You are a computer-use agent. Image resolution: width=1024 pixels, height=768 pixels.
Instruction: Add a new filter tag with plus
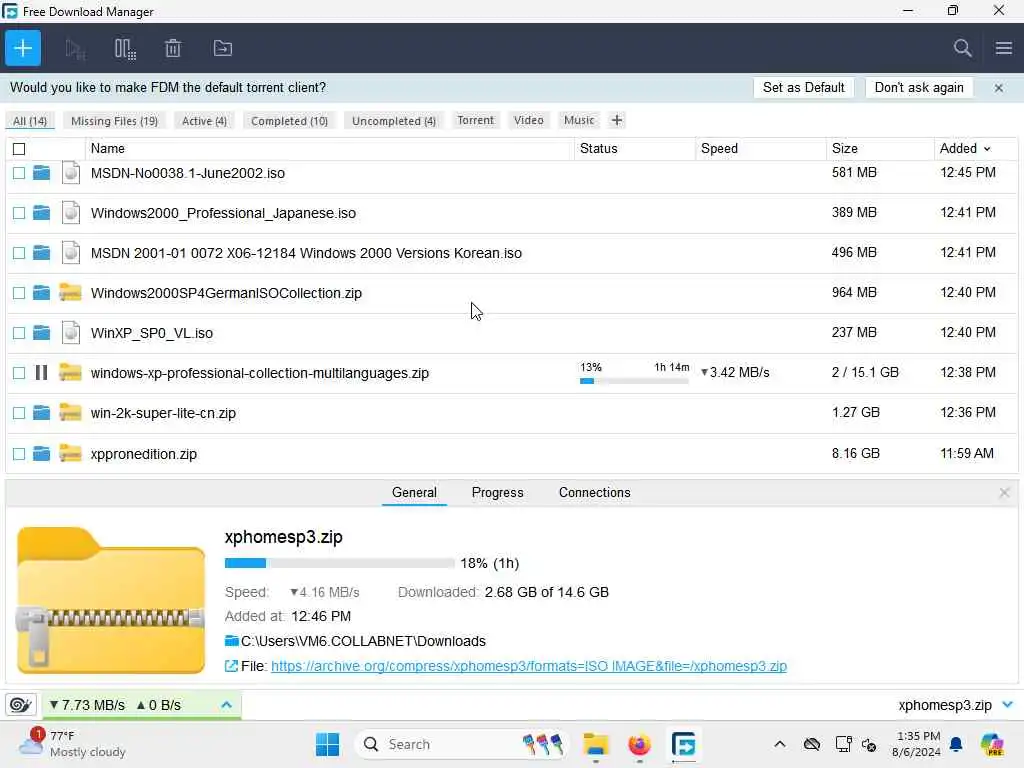616,120
